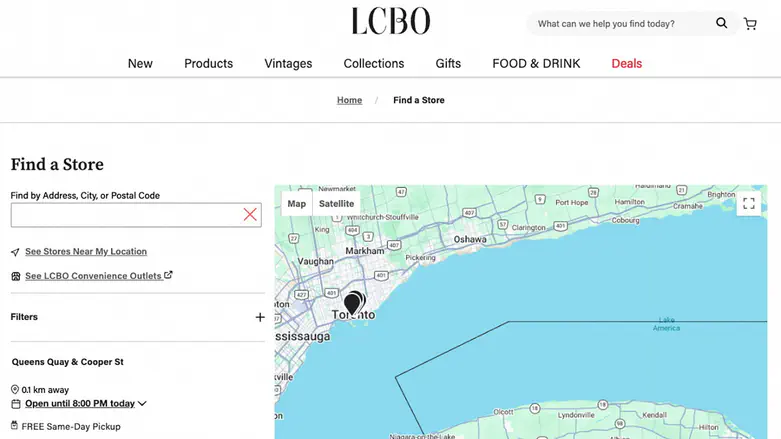This screenshot has width=781, height=439.
Task: Open the Products menu
Action: pyautogui.click(x=209, y=63)
